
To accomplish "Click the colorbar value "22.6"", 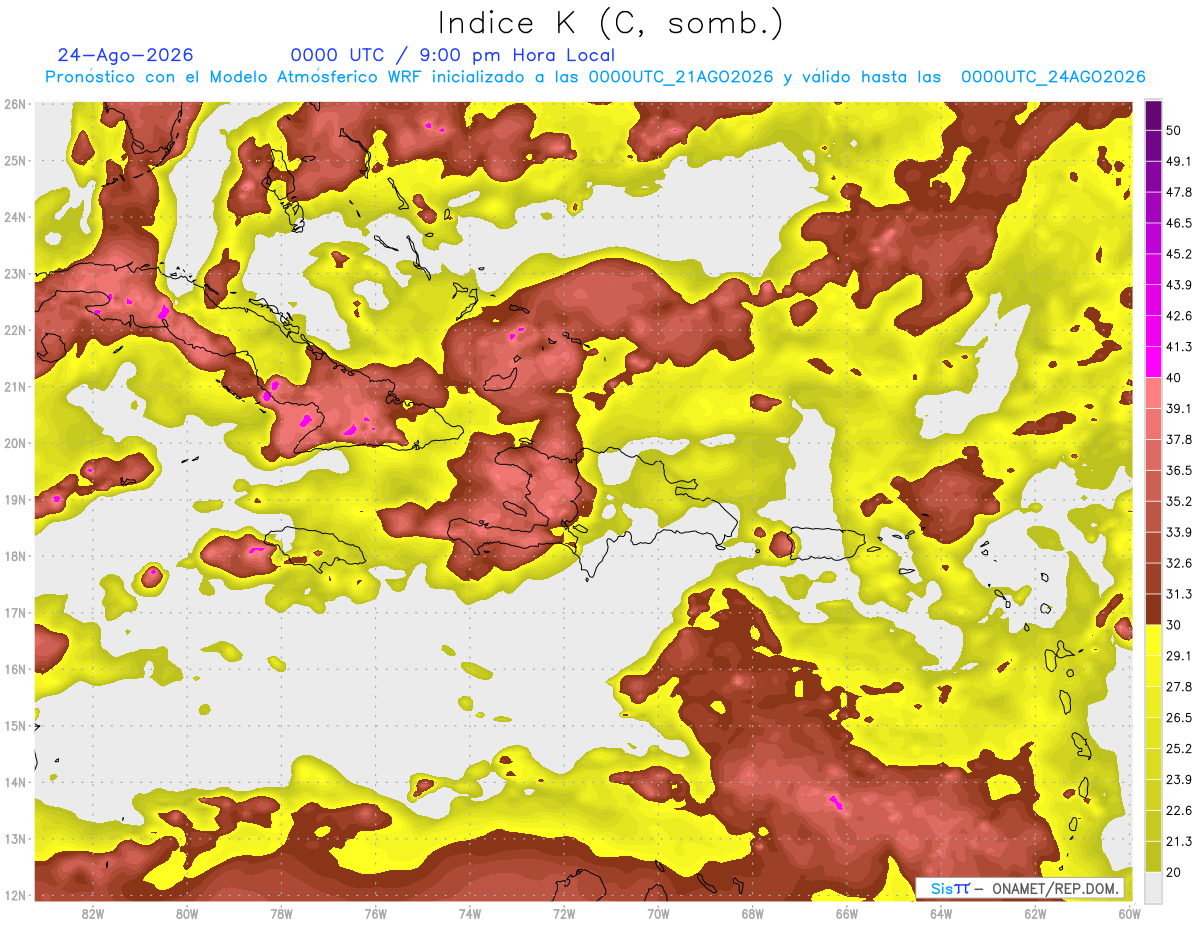I will (x=1179, y=810).
